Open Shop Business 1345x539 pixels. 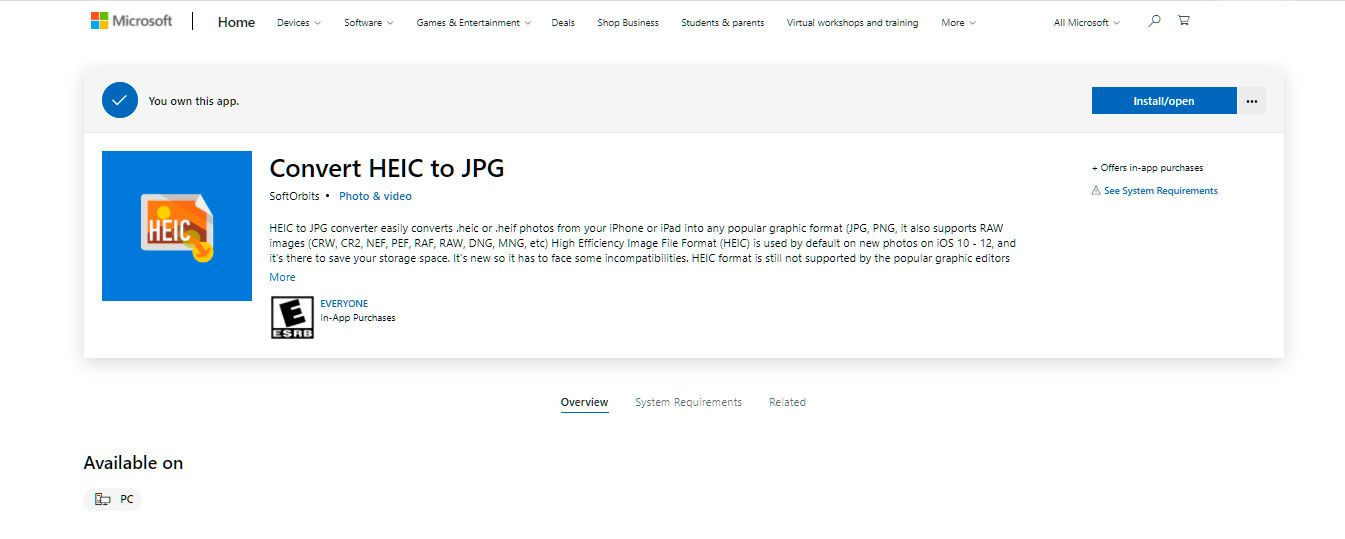pos(628,23)
